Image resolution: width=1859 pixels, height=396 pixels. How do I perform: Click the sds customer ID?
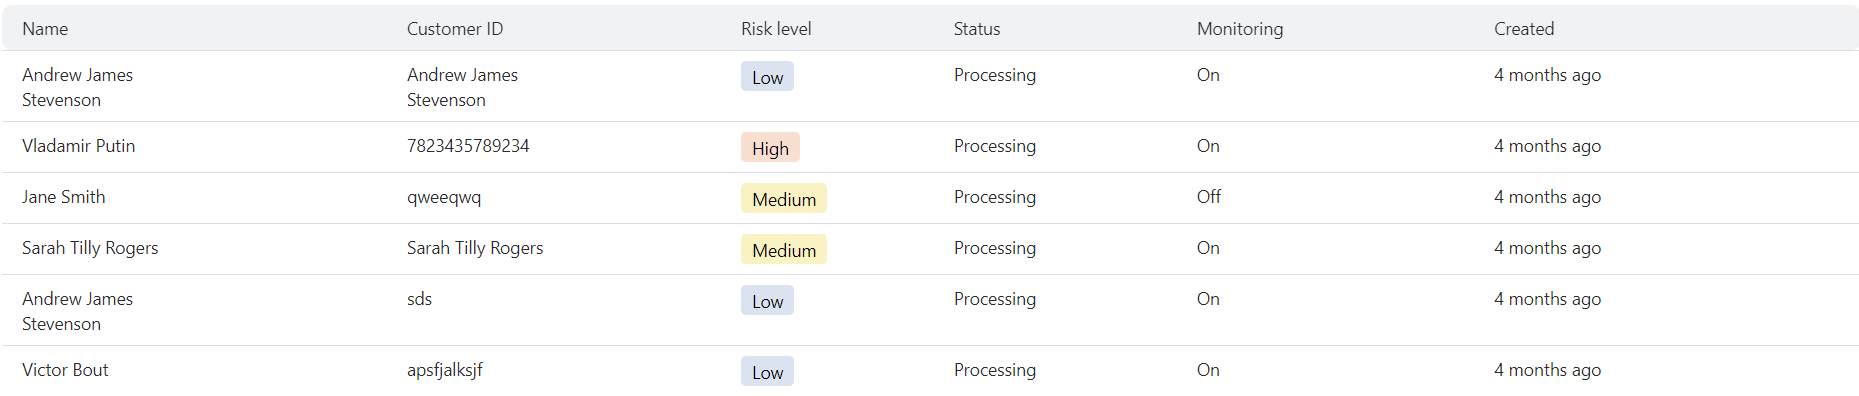419,299
